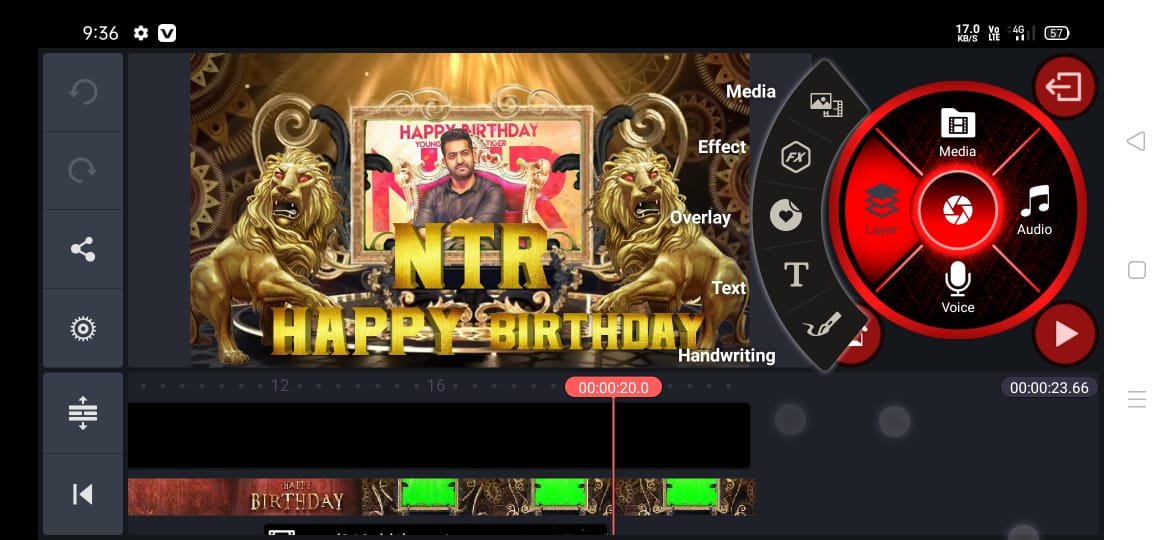Open the share export icon

coord(83,250)
